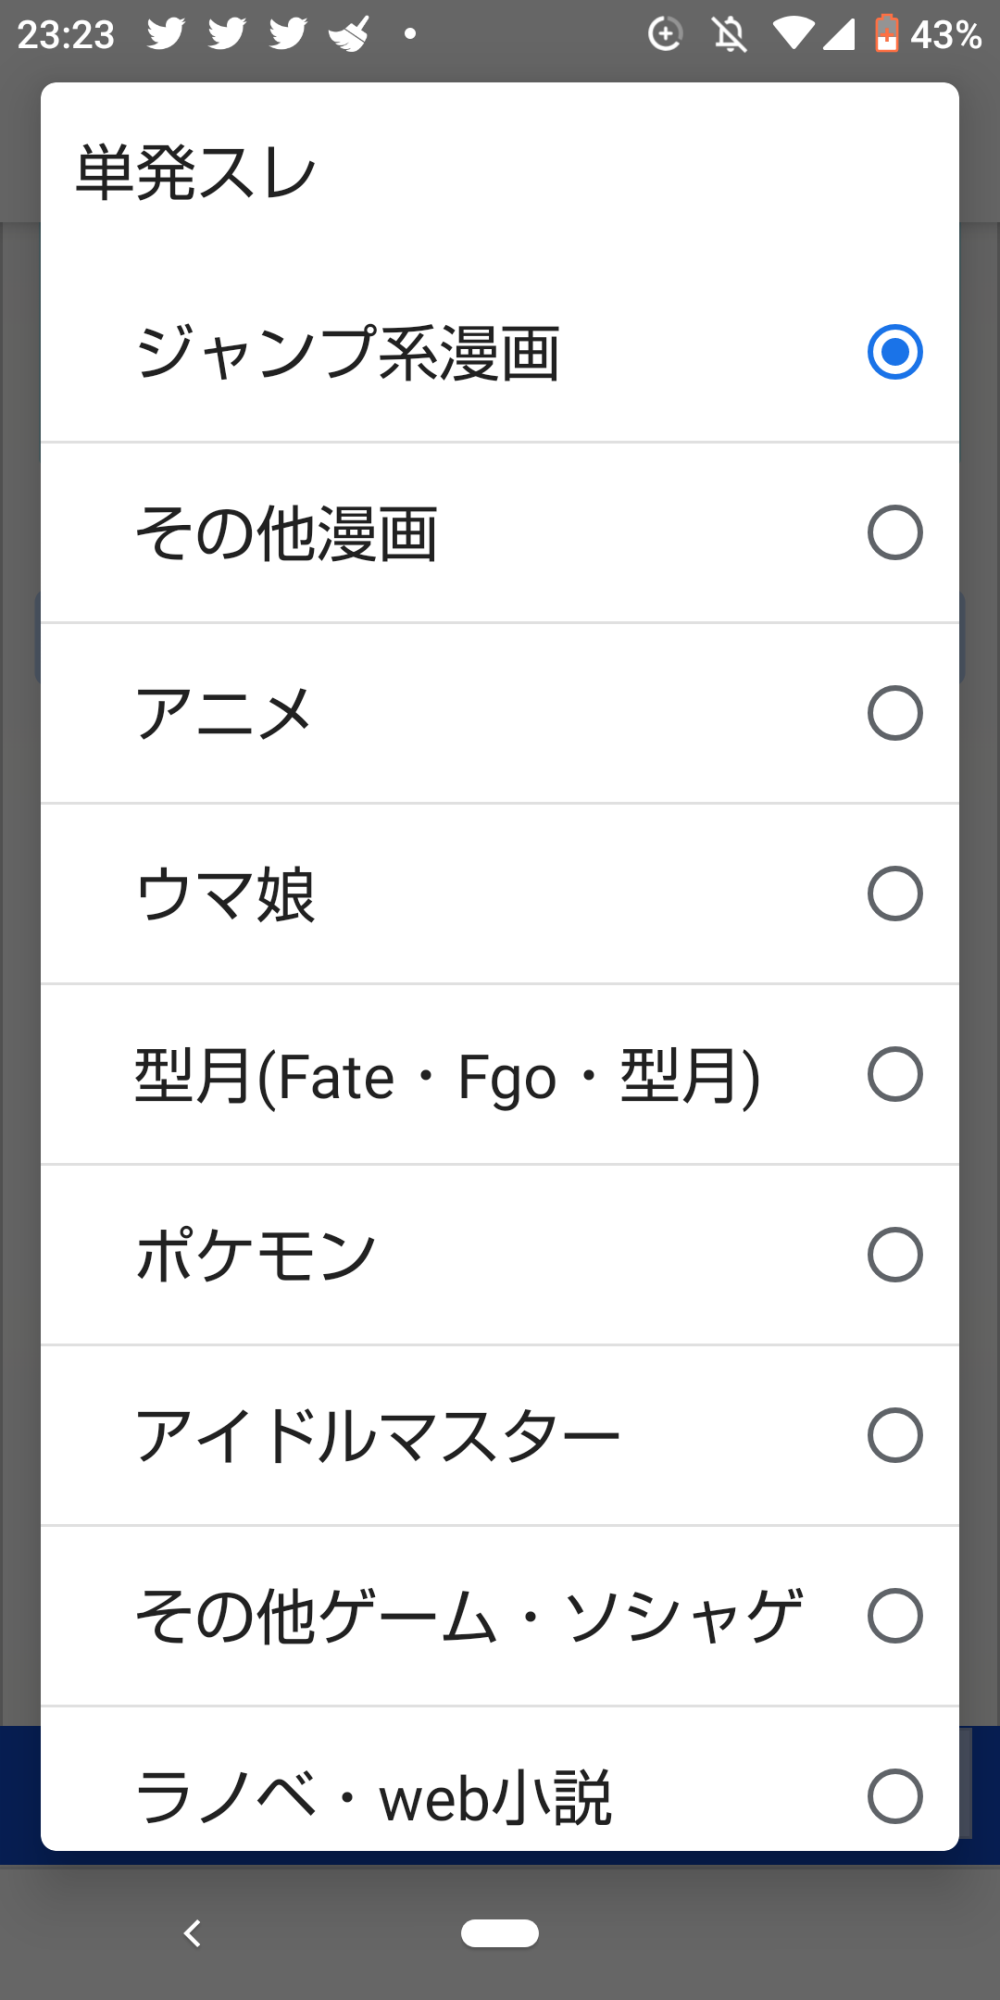Tap the アニメ list item label
Screen dimensions: 1000x2000
click(x=224, y=713)
